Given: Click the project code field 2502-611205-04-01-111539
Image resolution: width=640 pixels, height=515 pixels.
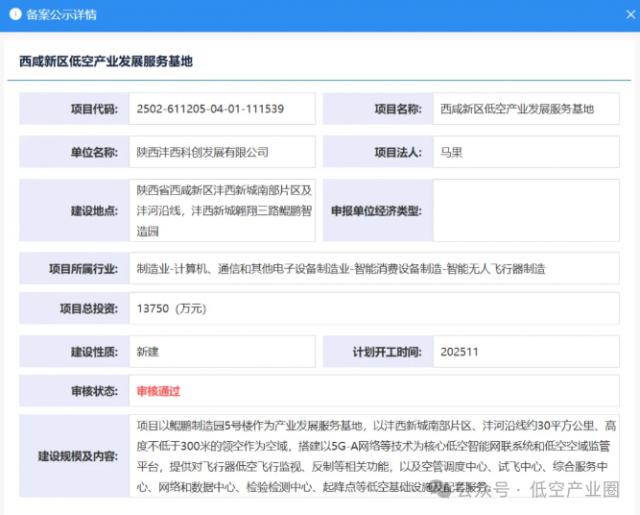Looking at the screenshot, I should [x=222, y=108].
